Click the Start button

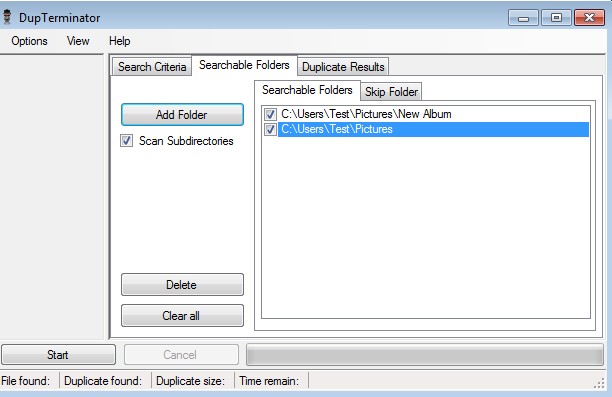(59, 354)
